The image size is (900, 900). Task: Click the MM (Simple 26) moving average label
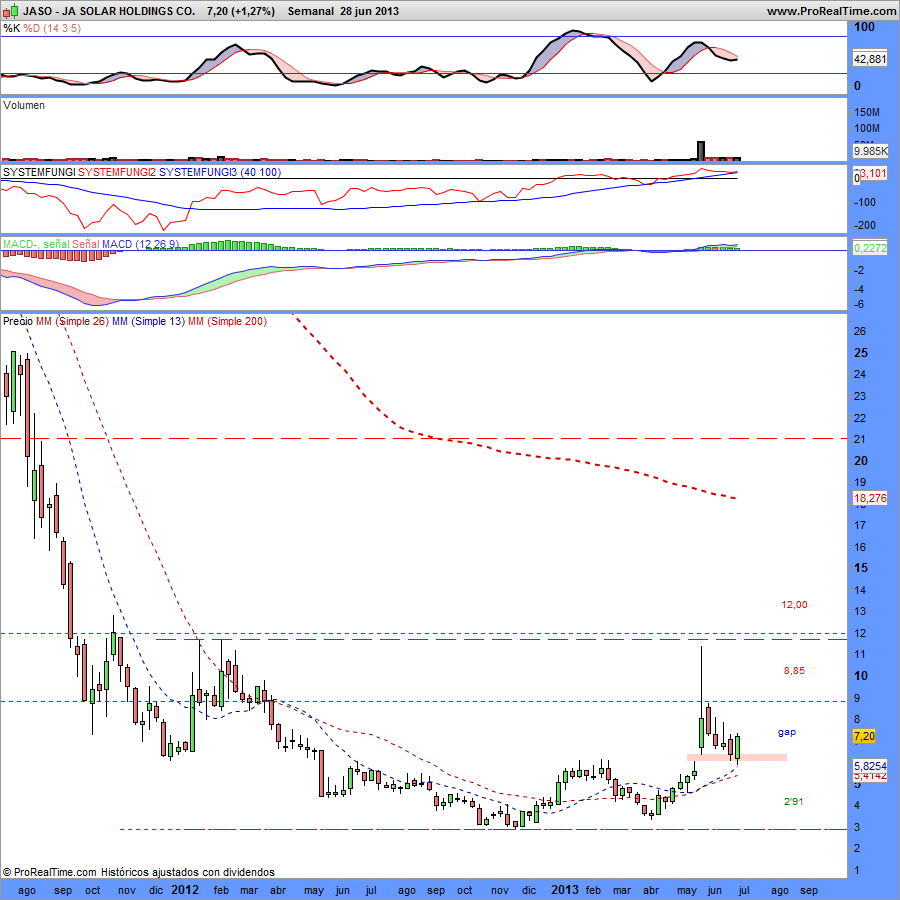click(72, 321)
